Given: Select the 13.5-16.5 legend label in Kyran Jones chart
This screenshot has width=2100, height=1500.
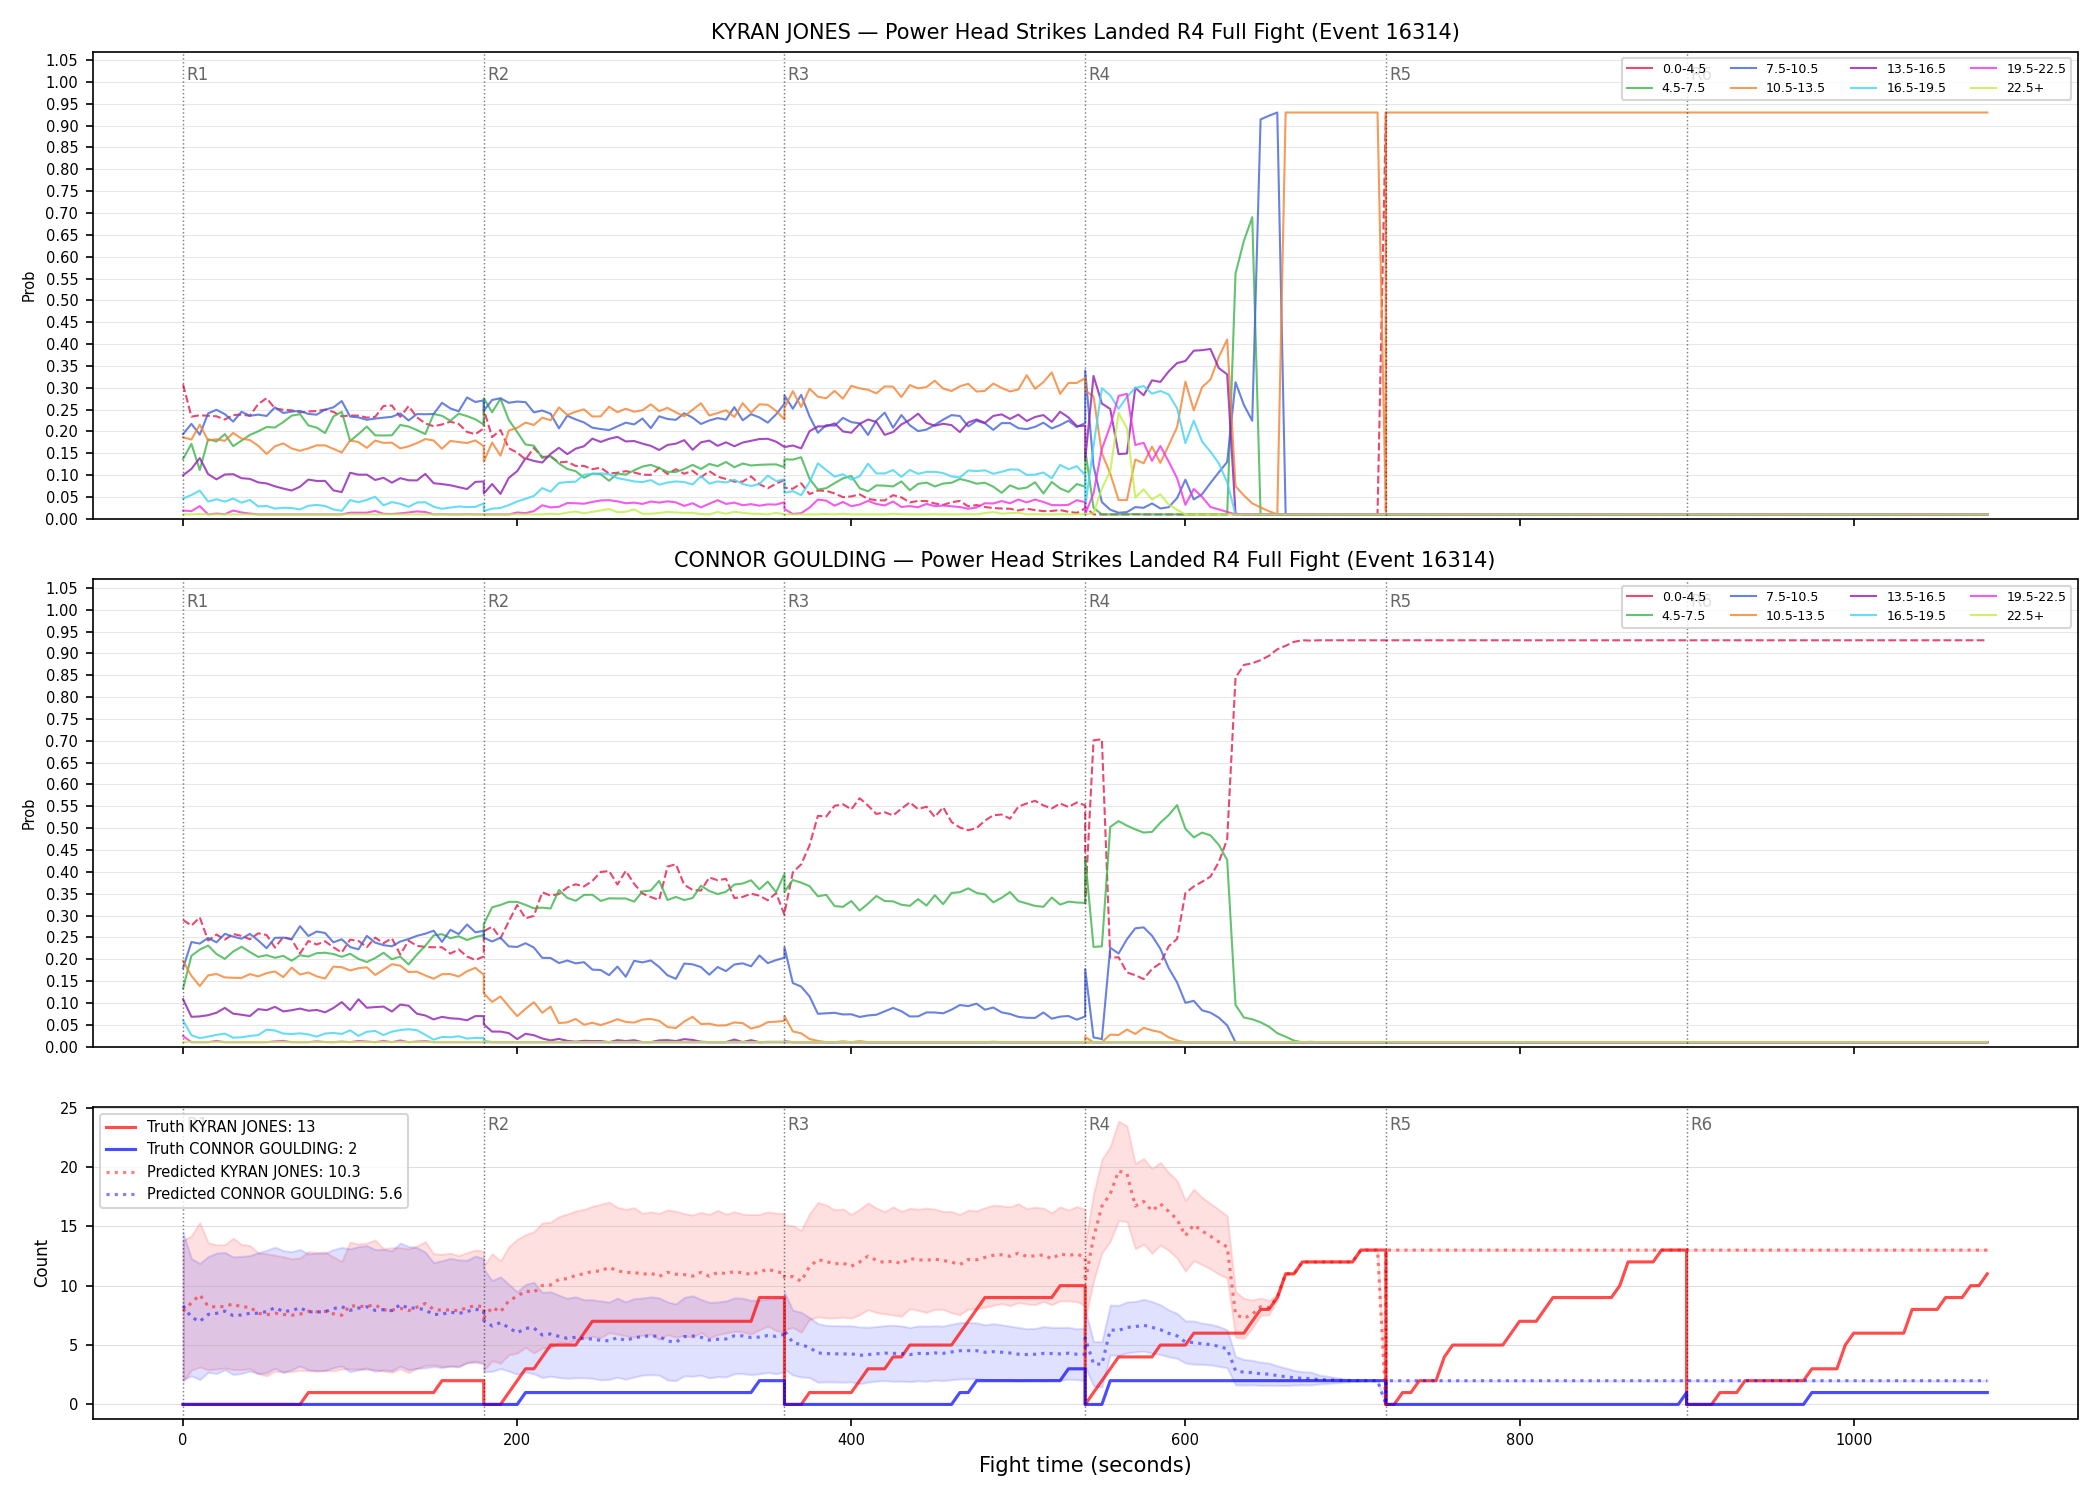Looking at the screenshot, I should [x=1916, y=69].
